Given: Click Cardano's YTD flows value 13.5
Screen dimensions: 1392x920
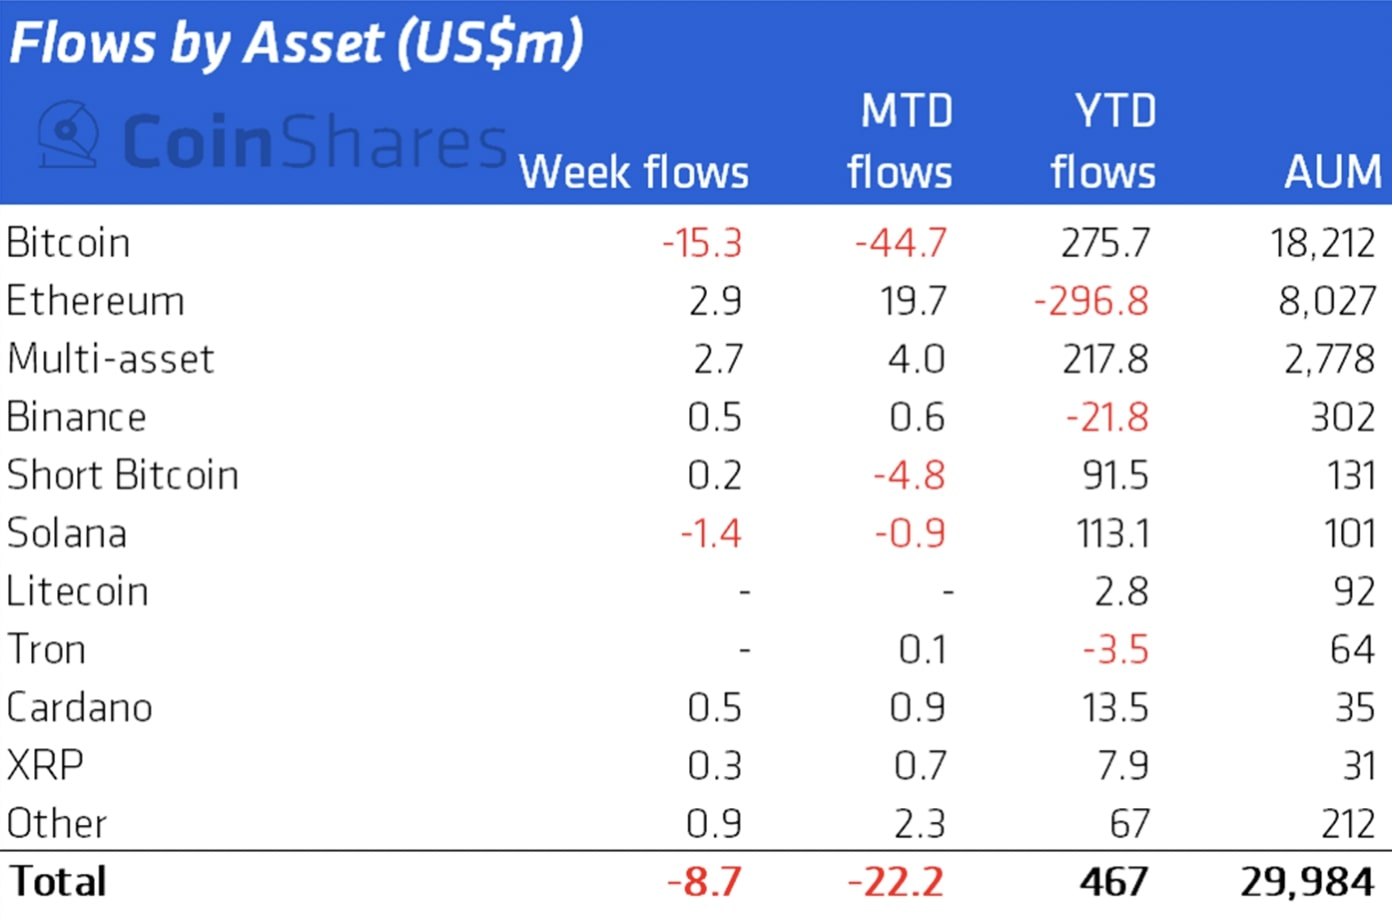Looking at the screenshot, I should [1115, 707].
